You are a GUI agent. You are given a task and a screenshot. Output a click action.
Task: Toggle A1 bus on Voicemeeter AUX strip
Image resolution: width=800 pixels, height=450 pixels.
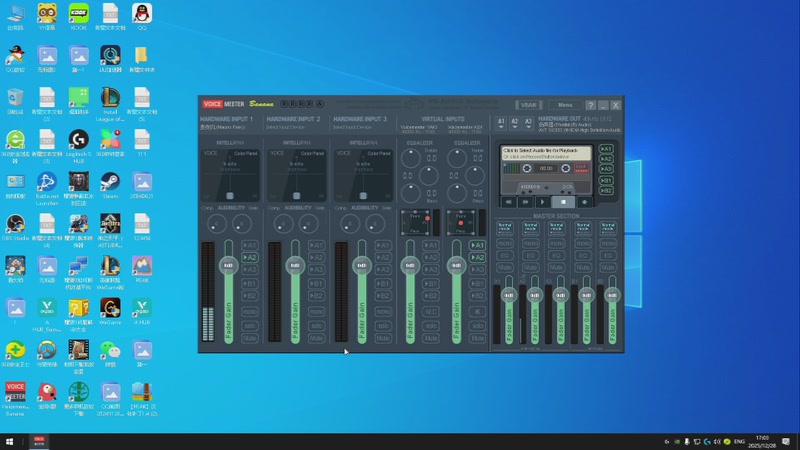(x=477, y=245)
